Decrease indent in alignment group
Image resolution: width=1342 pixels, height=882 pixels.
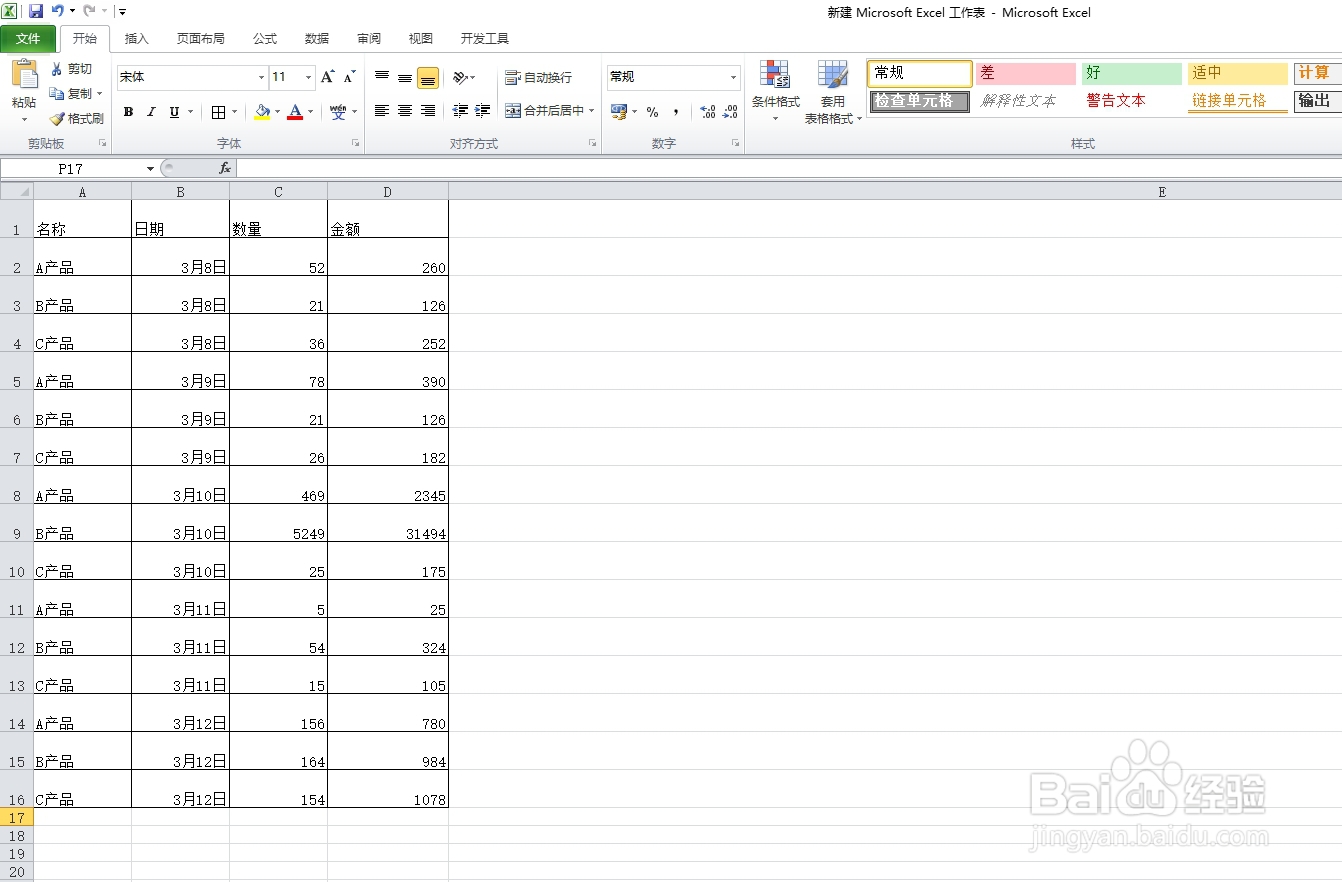coord(460,111)
